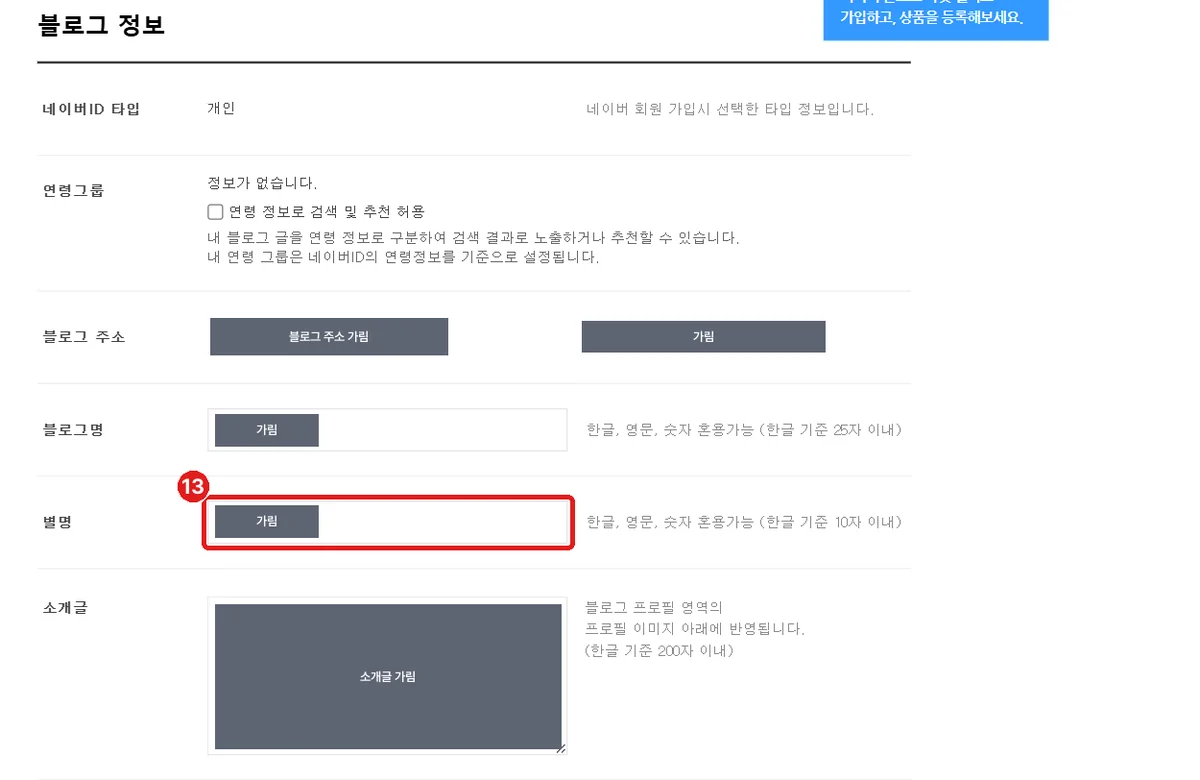Select the 내 연령 그룹은 네이버ID의 description line
The width and height of the screenshot is (1200, 780).
403,257
